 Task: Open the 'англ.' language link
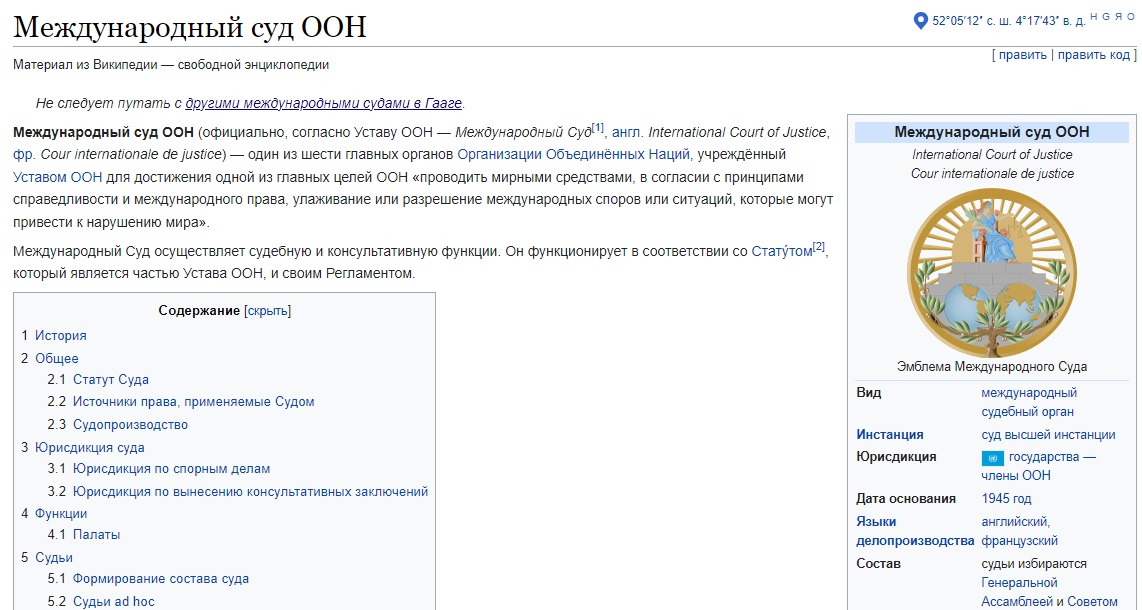click(x=628, y=132)
